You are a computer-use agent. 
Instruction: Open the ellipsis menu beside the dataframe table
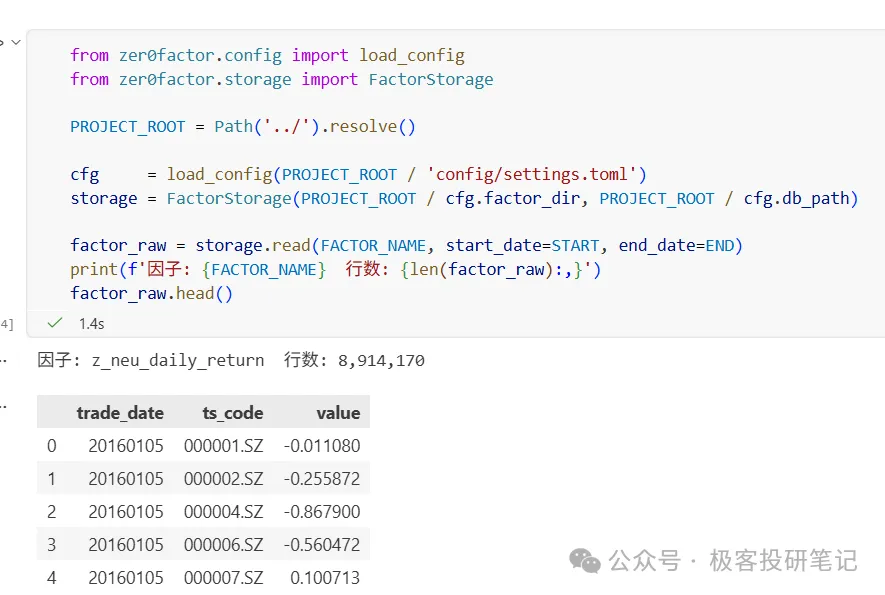click(3, 406)
